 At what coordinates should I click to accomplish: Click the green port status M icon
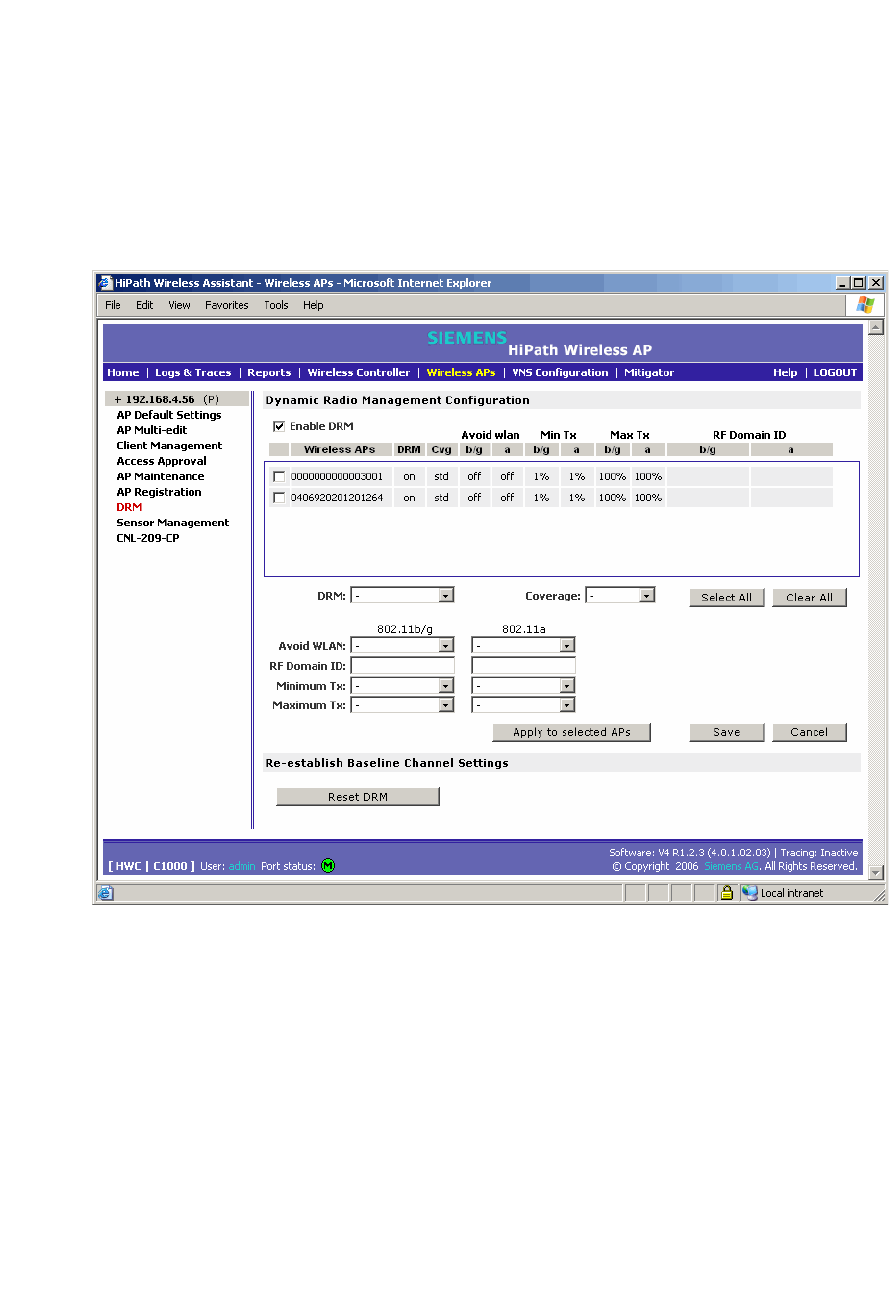[x=328, y=865]
